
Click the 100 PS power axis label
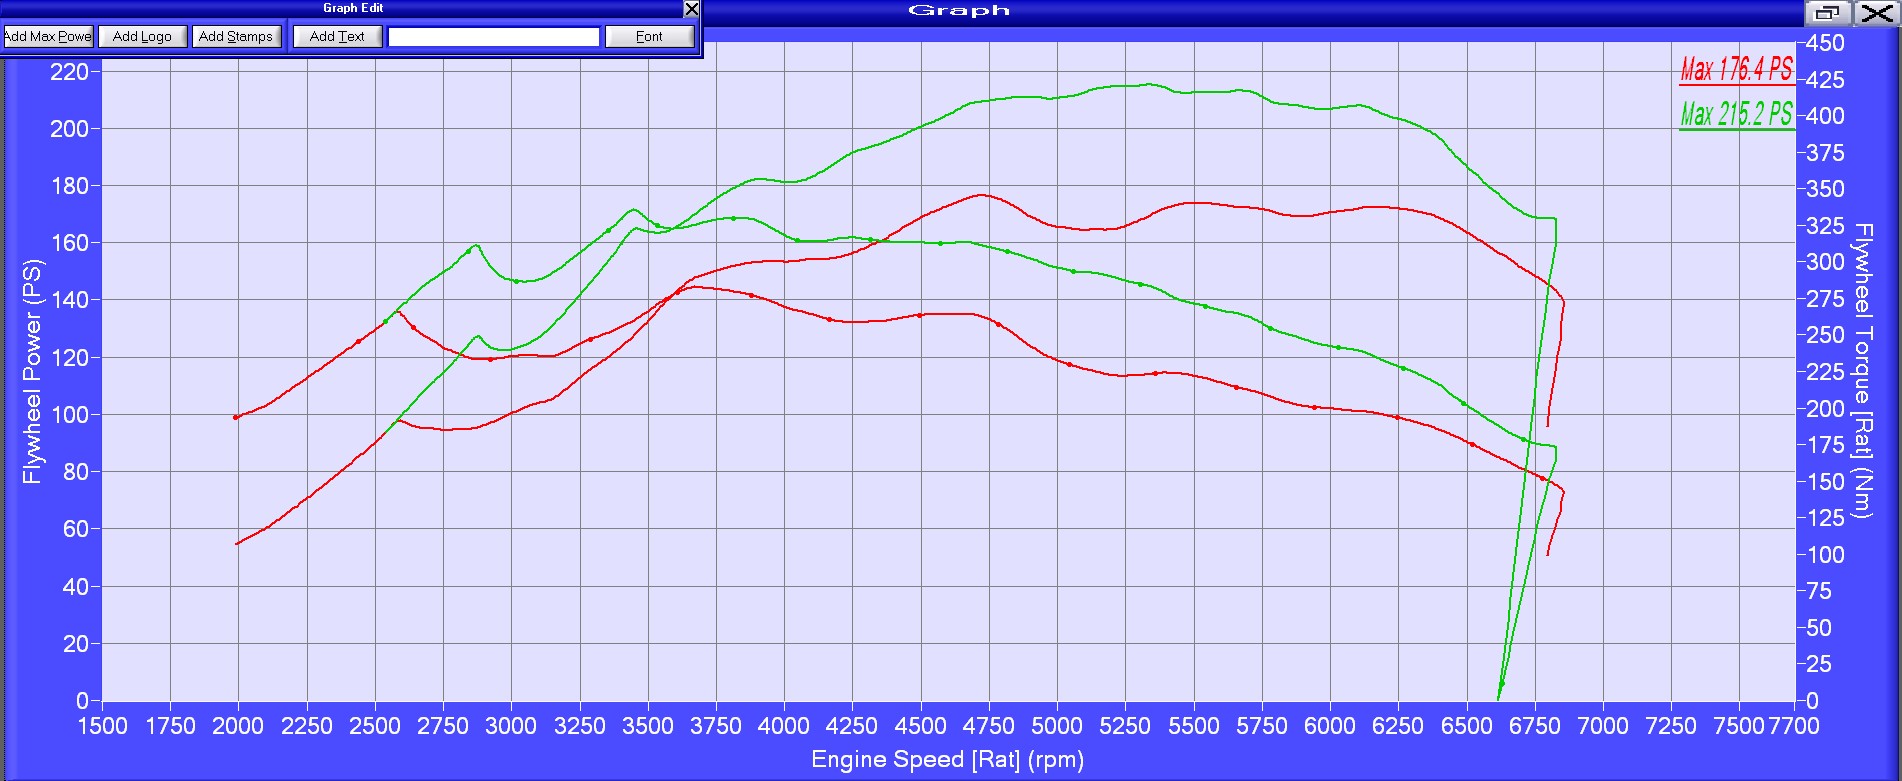pos(69,415)
